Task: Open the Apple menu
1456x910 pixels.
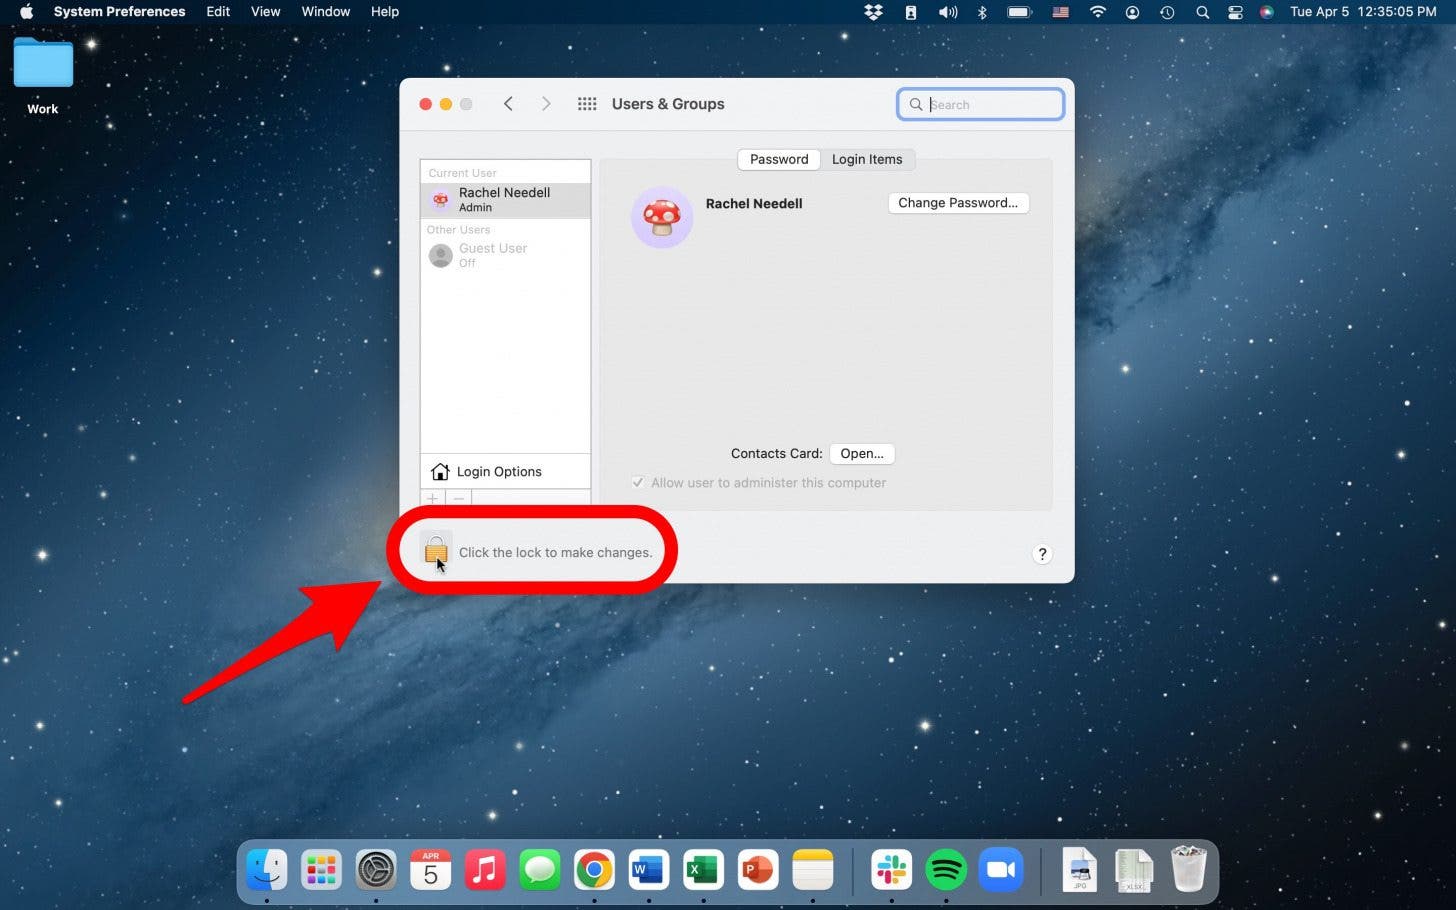Action: tap(26, 12)
